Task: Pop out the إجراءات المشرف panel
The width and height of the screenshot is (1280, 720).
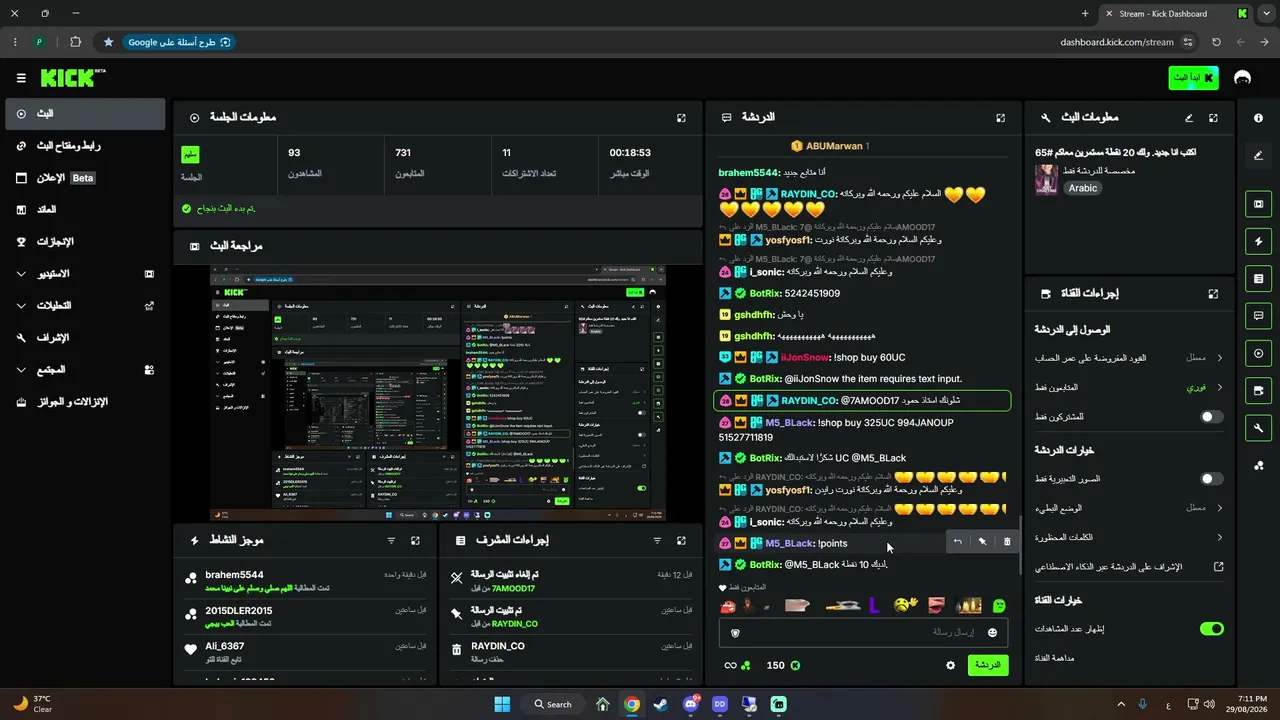Action: tap(681, 541)
